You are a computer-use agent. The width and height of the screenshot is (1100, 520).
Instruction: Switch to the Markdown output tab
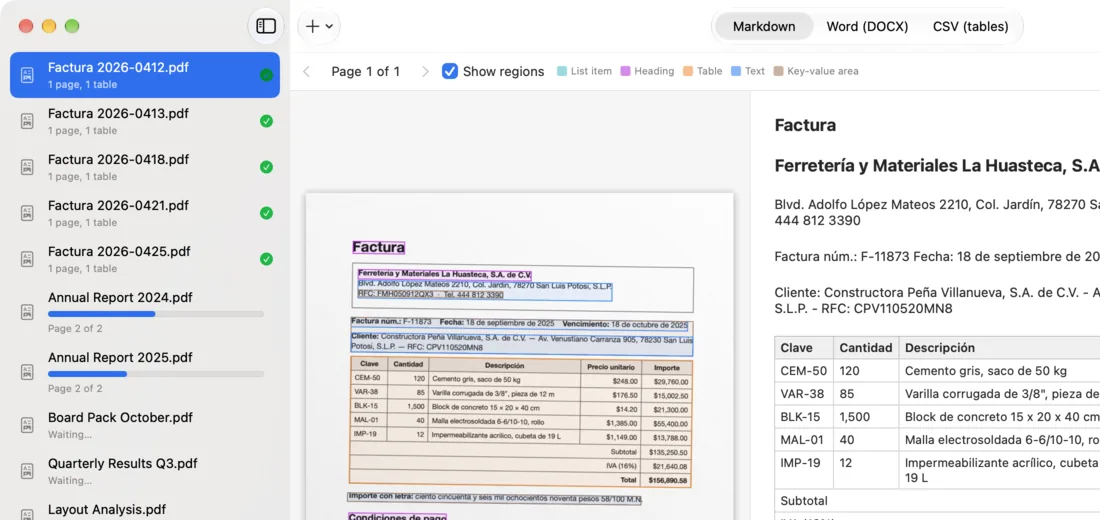(764, 27)
